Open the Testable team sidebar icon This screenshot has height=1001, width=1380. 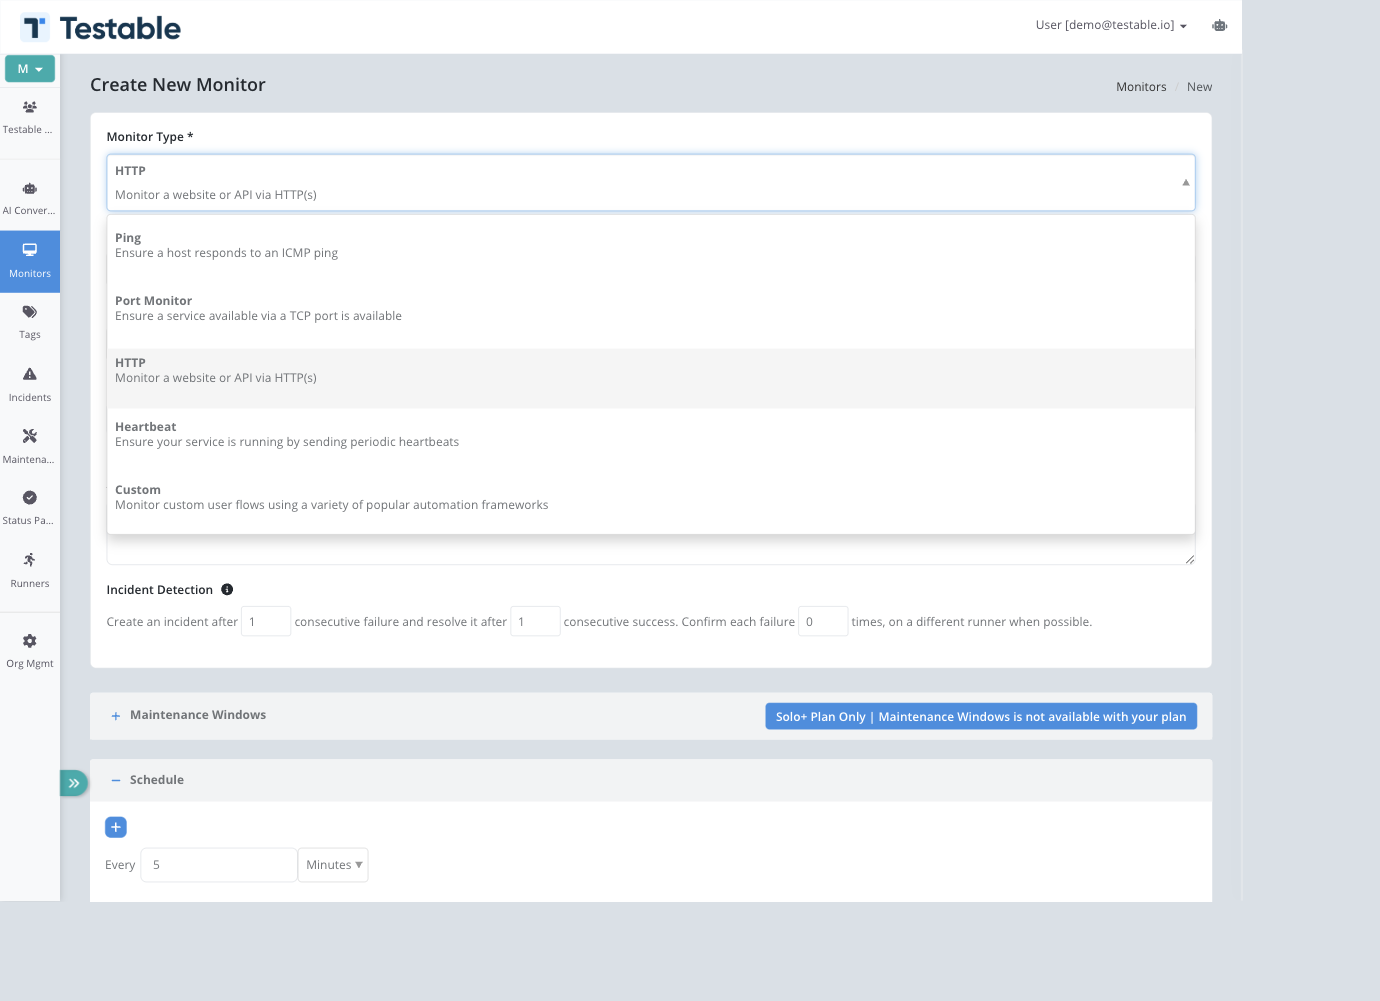pos(30,117)
